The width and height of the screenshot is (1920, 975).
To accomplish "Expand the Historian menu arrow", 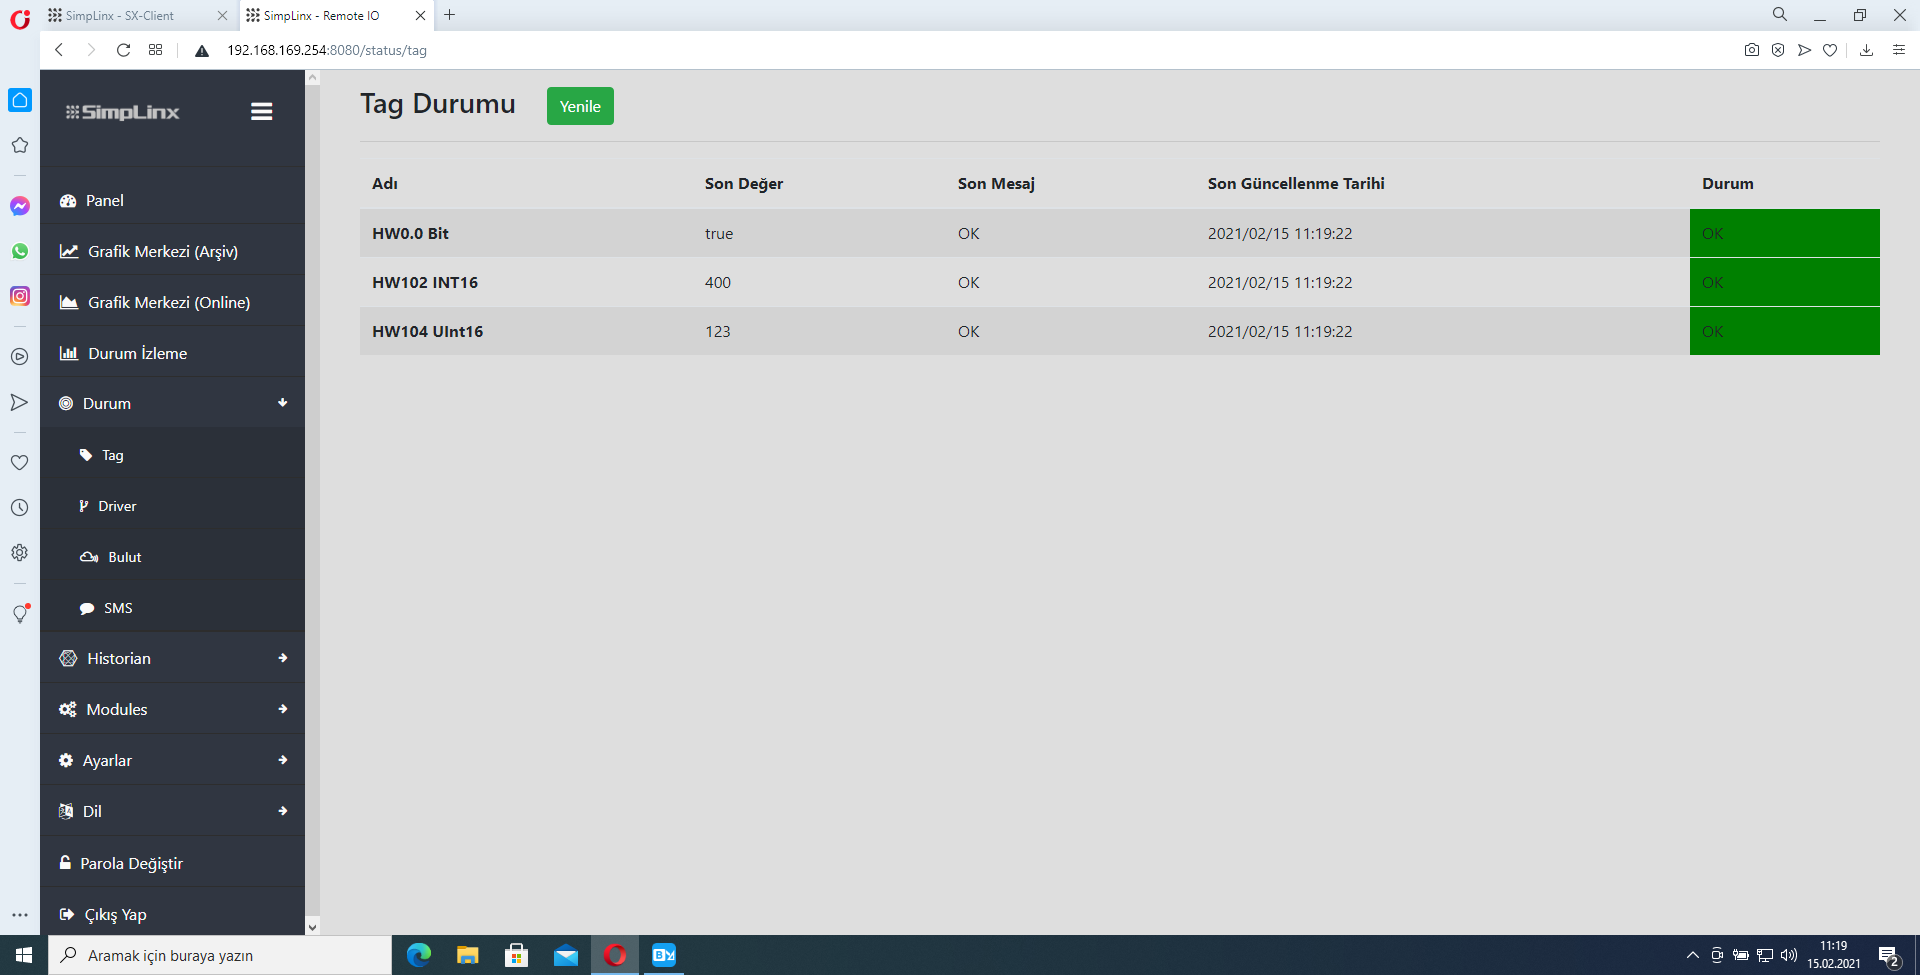I will tap(283, 658).
